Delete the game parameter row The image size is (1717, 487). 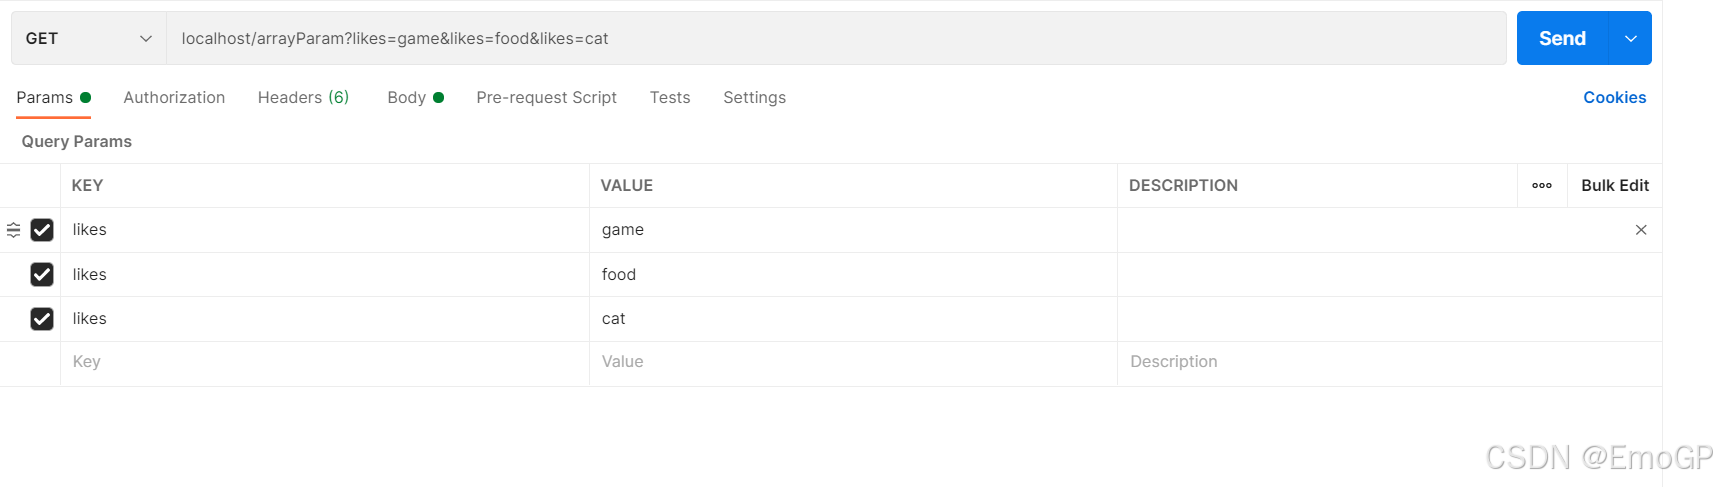pos(1641,230)
